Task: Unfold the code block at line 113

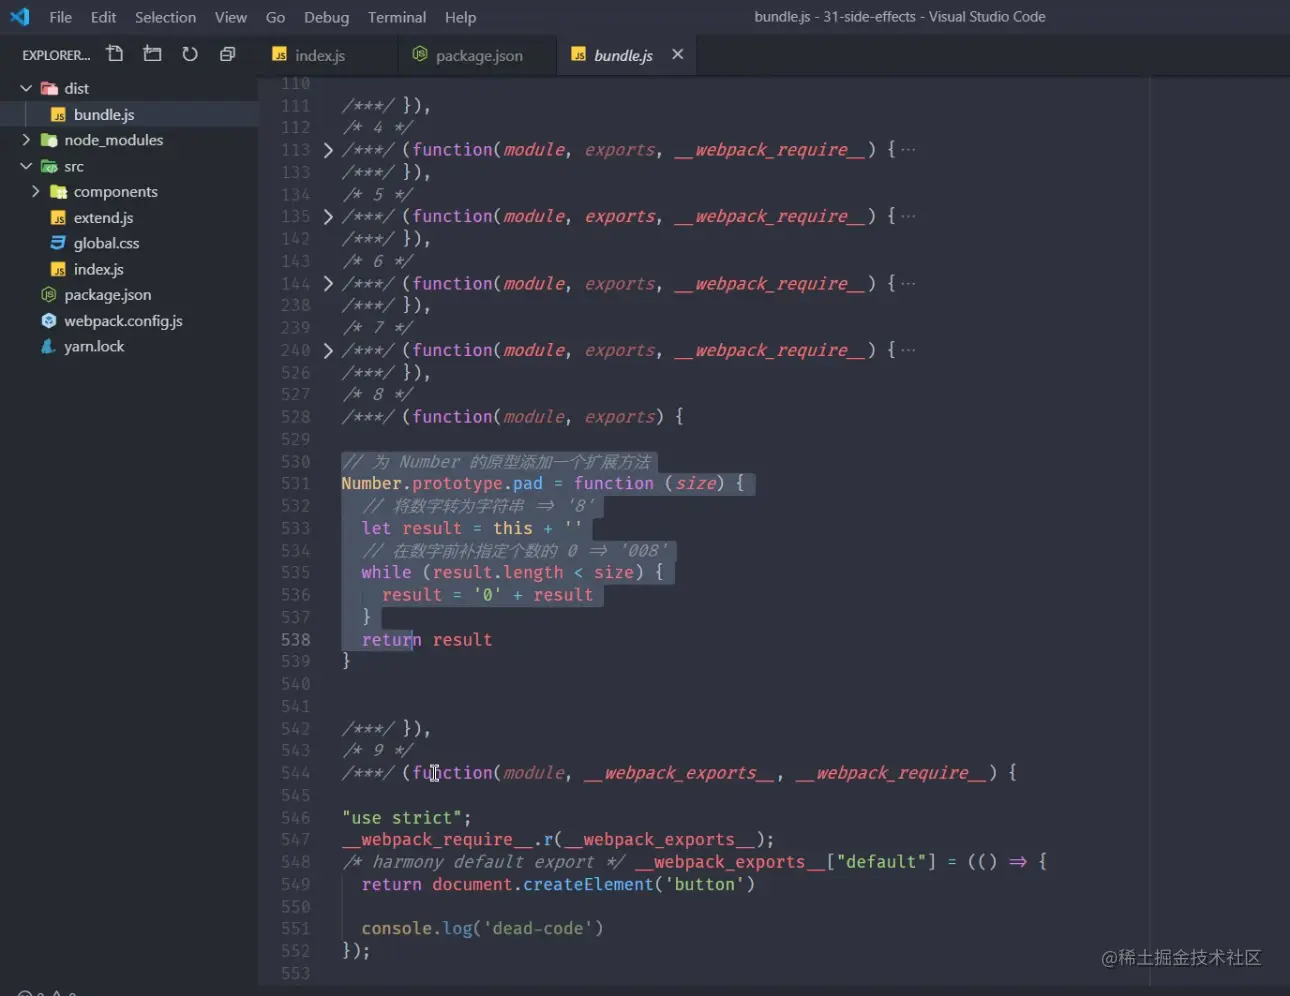Action: (328, 150)
